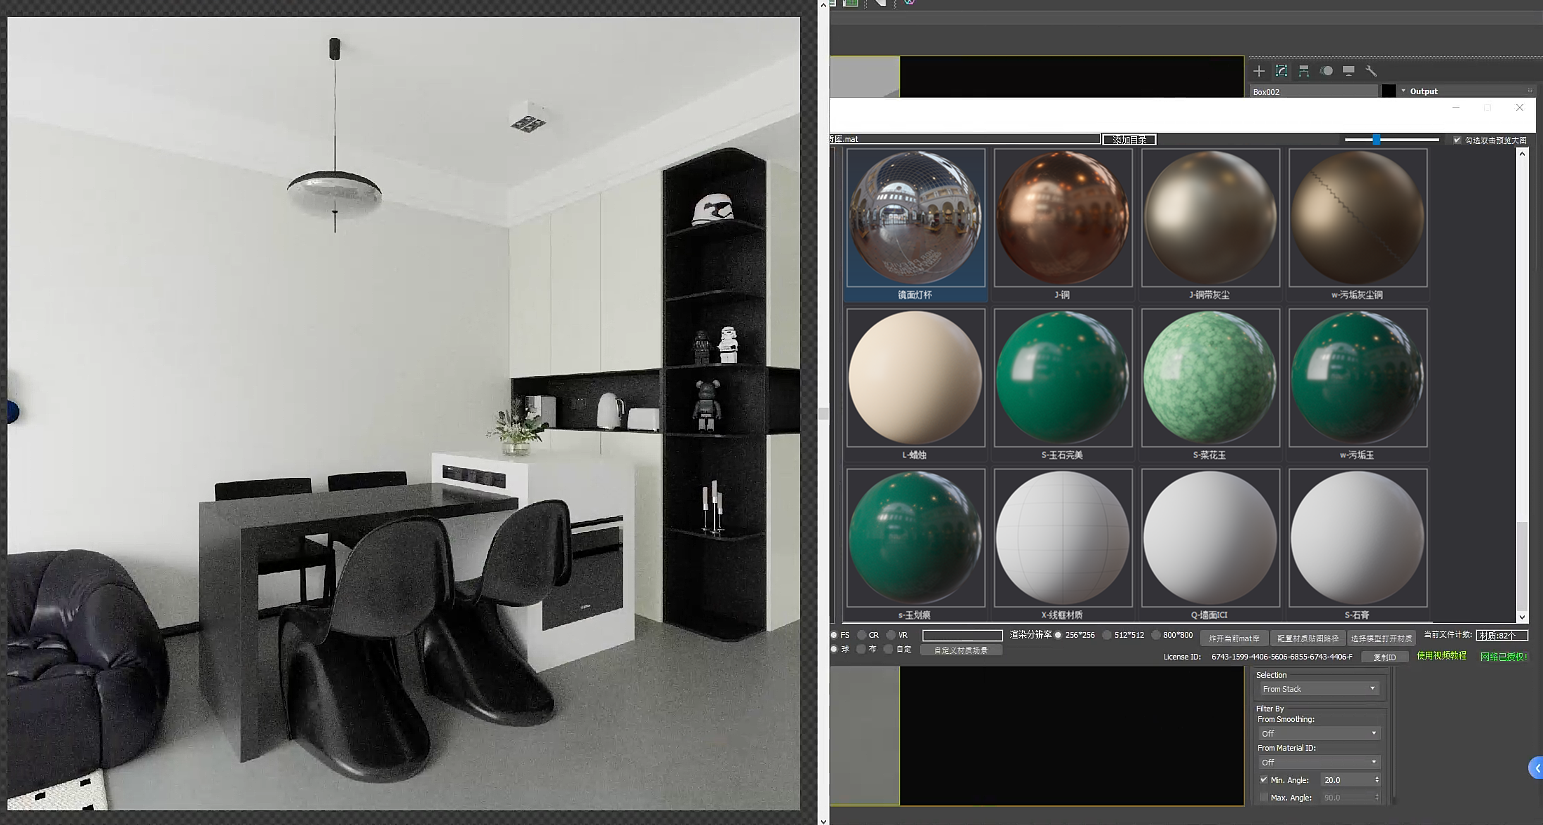The height and width of the screenshot is (825, 1543).
Task: Click the 复制ID button
Action: pyautogui.click(x=1385, y=657)
